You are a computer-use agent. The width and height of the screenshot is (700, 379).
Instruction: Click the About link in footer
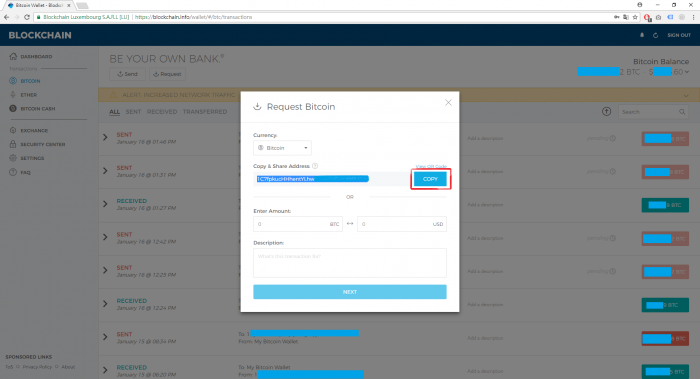point(68,367)
